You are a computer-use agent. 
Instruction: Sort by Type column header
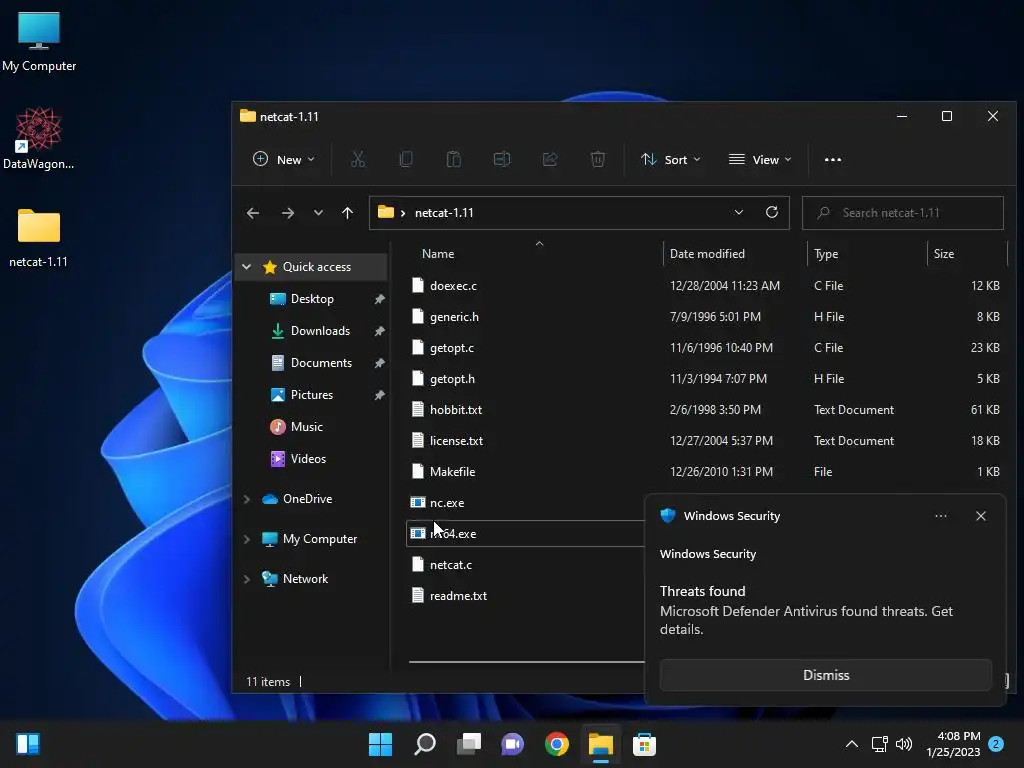pos(826,254)
